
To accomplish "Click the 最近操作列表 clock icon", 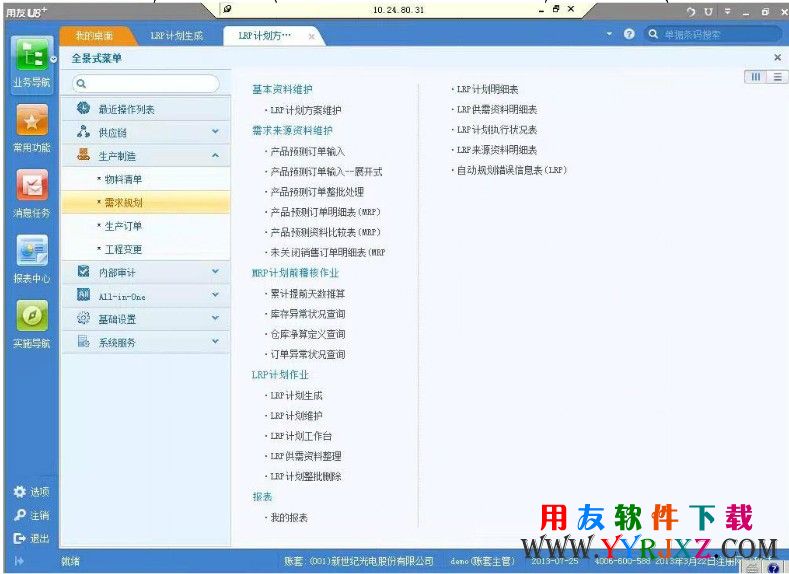I will click(x=84, y=108).
